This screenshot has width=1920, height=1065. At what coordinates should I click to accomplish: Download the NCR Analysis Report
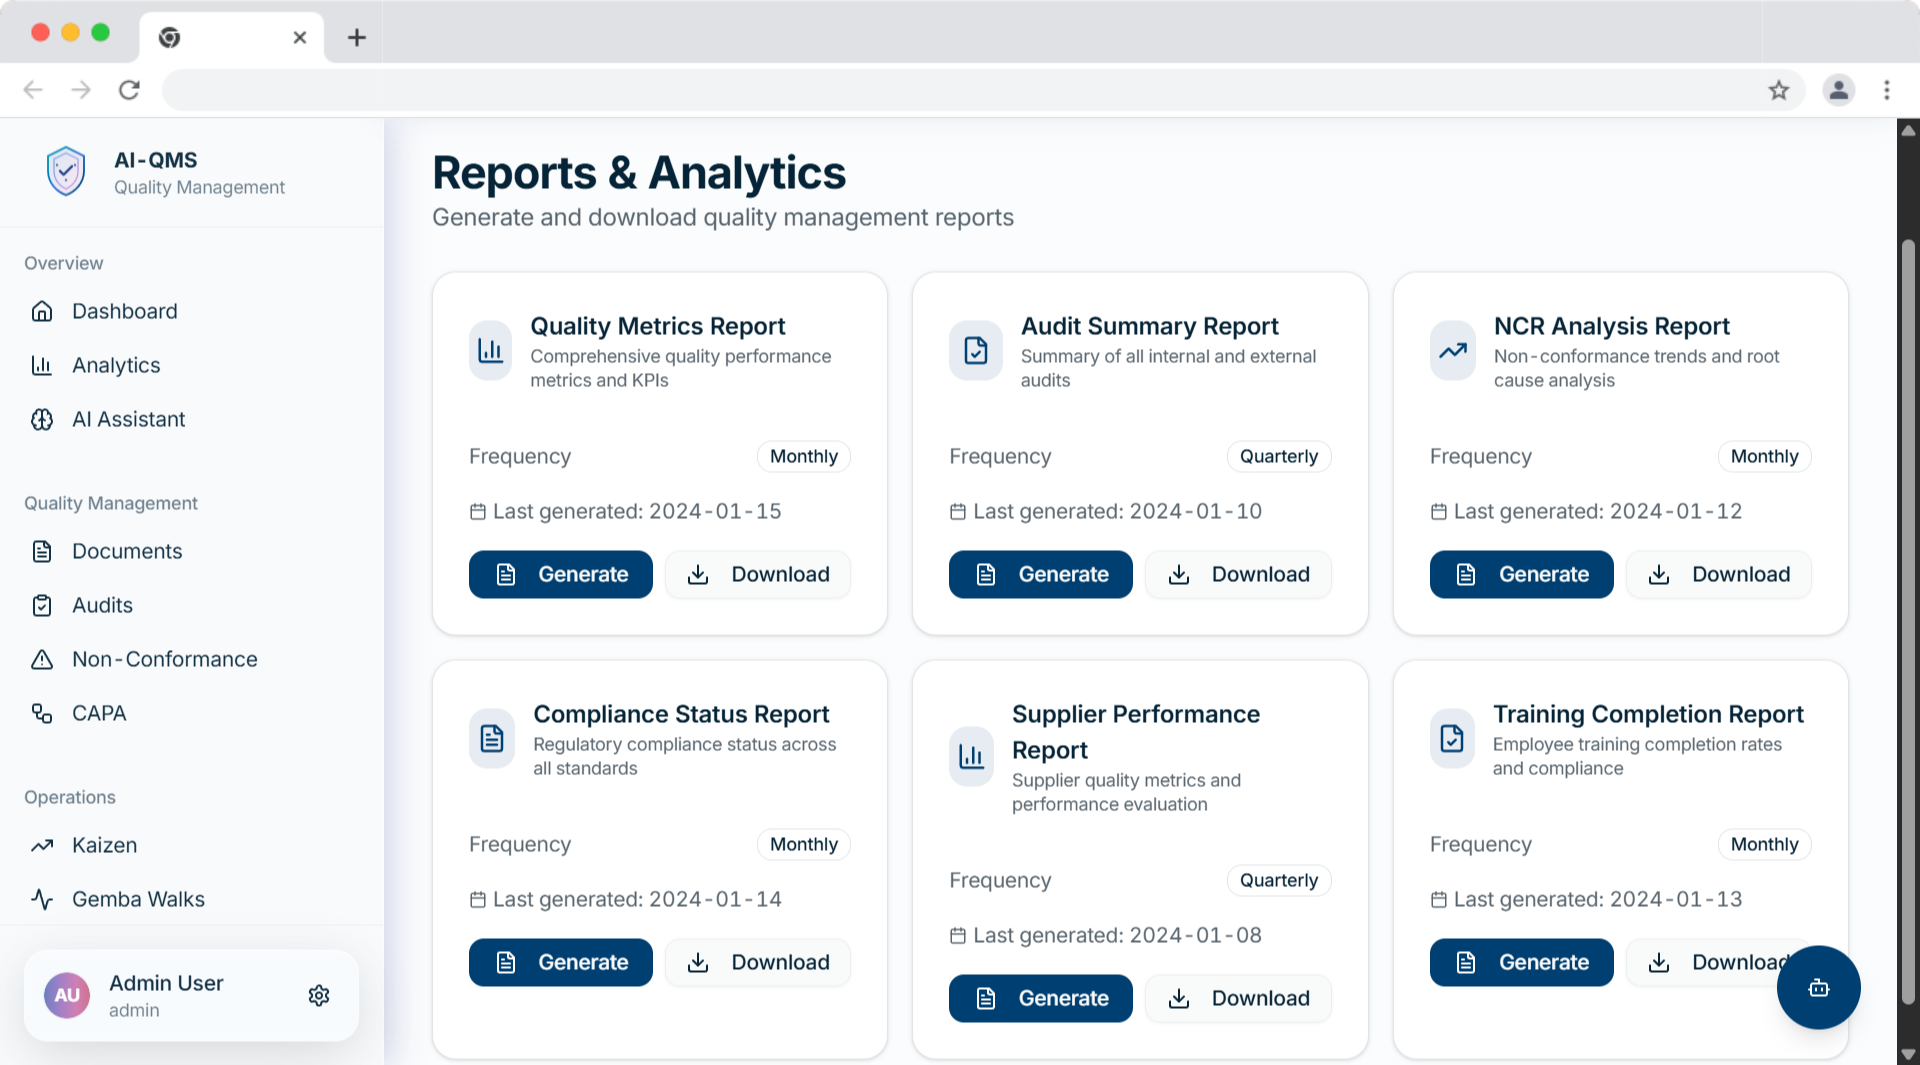point(1719,574)
